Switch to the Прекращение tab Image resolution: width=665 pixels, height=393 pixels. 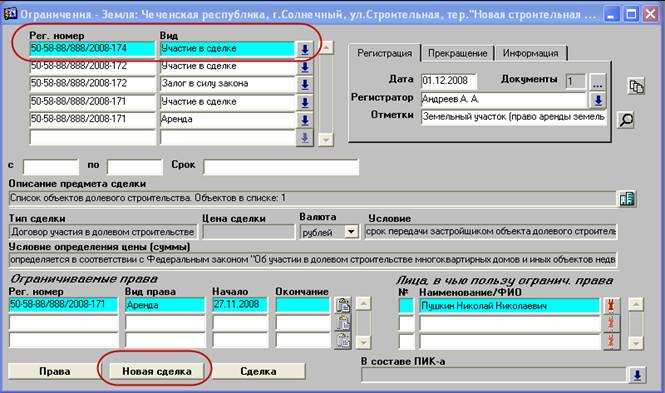[457, 53]
